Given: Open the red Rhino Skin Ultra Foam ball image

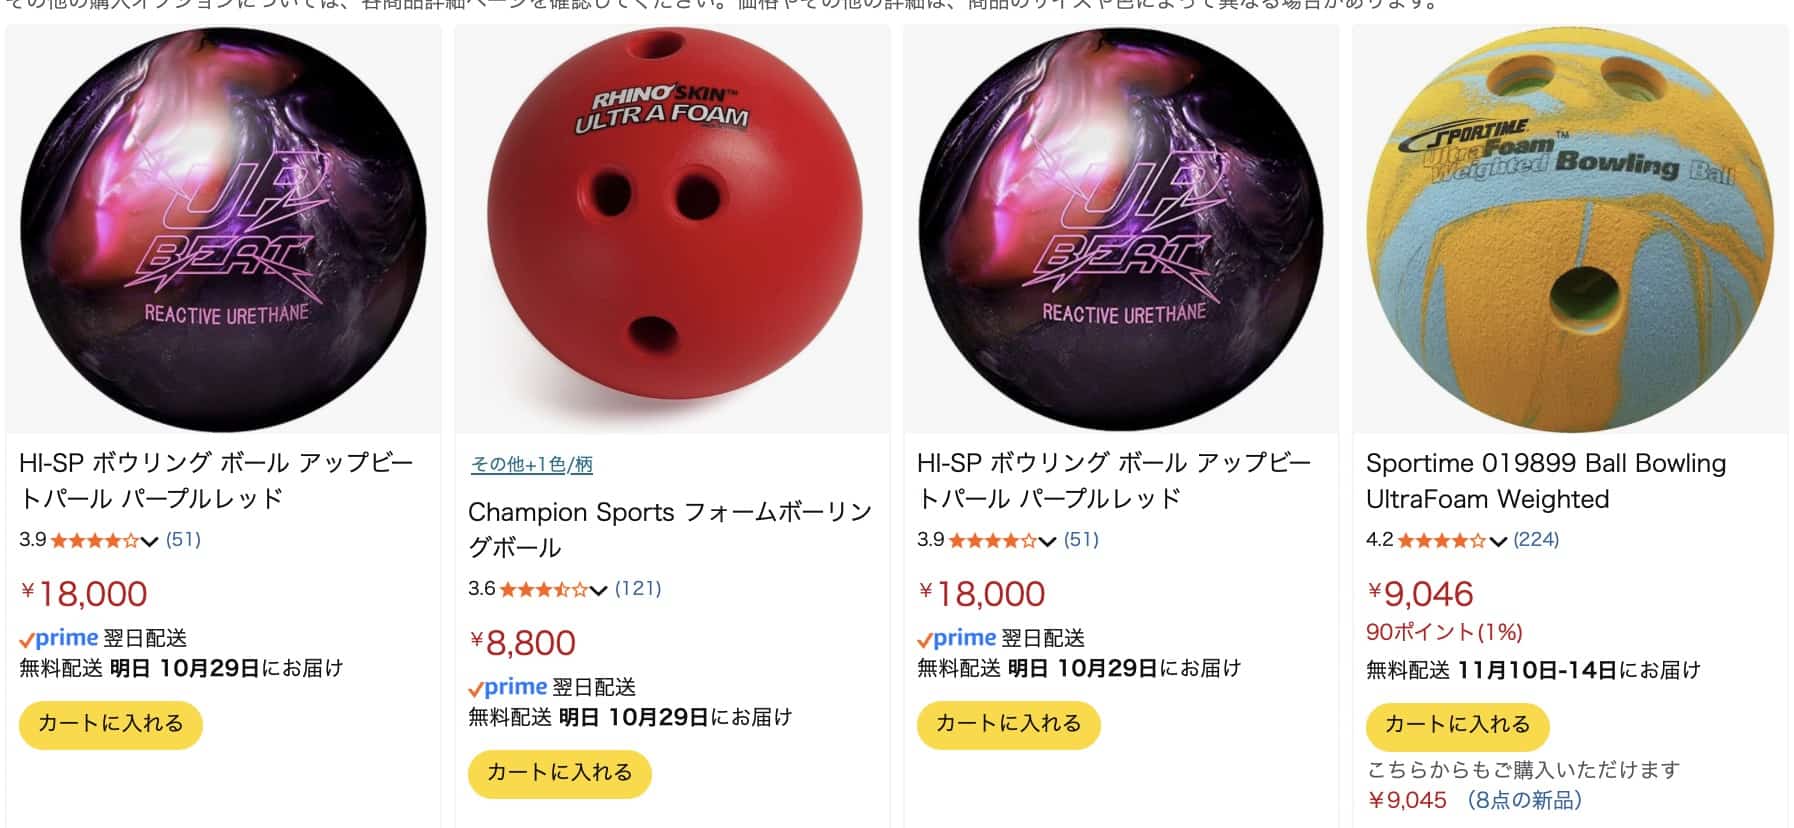Looking at the screenshot, I should 672,229.
